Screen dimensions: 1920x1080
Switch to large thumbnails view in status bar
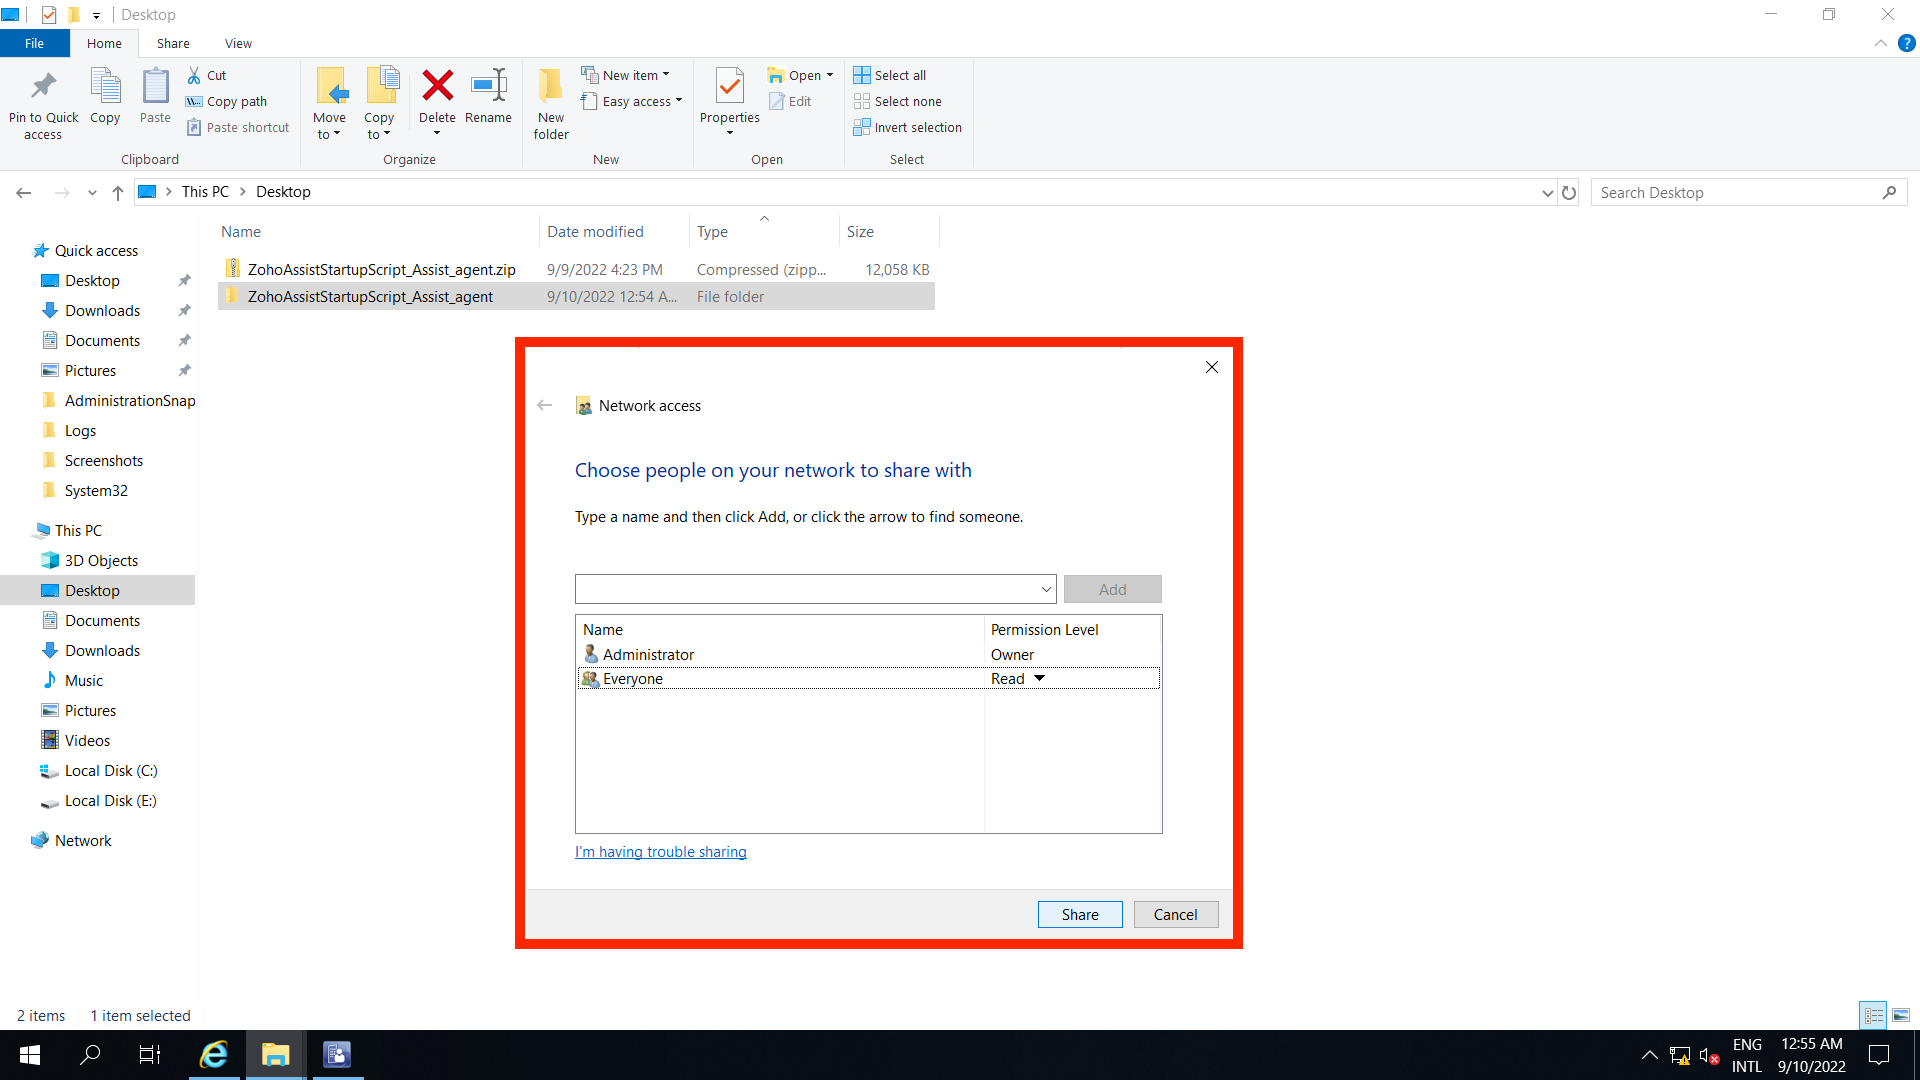click(1899, 1015)
